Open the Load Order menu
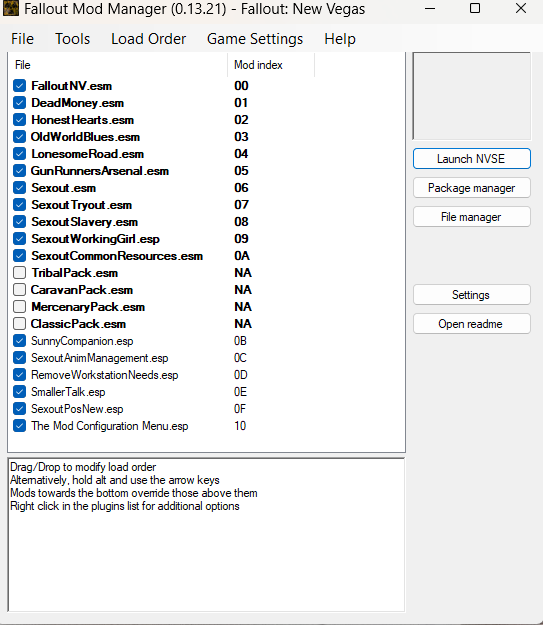This screenshot has height=625, width=543. click(148, 39)
